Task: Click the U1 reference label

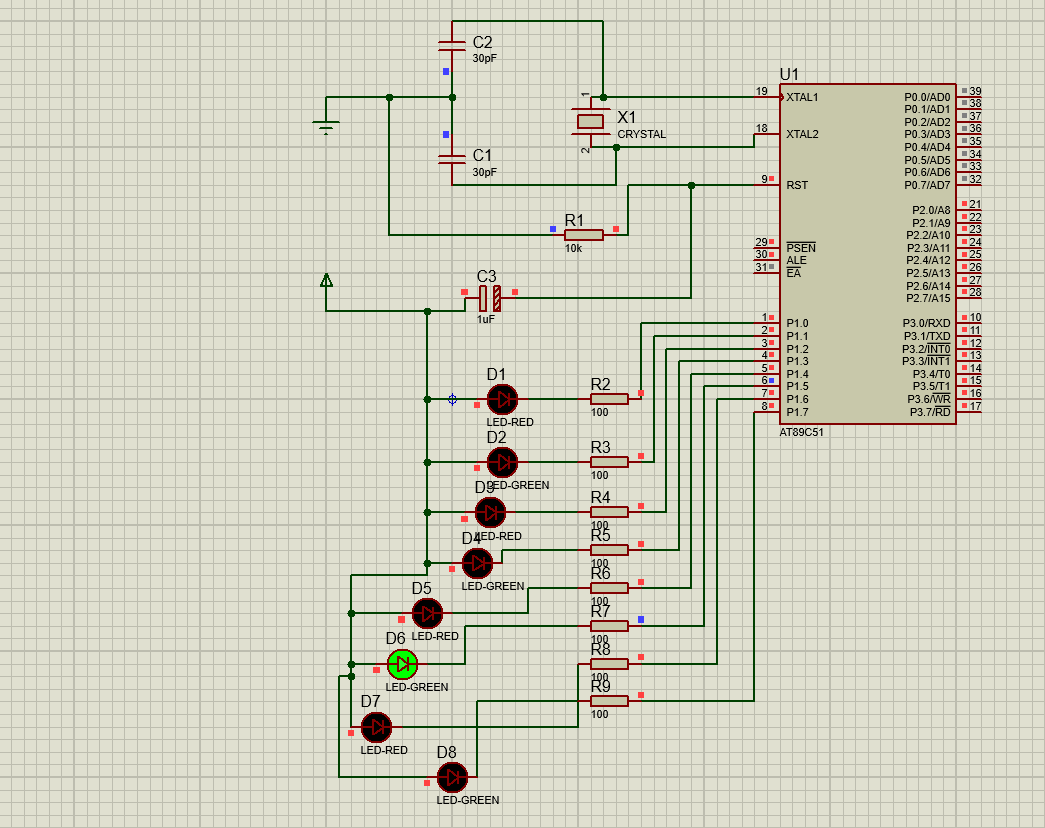Action: 789,74
